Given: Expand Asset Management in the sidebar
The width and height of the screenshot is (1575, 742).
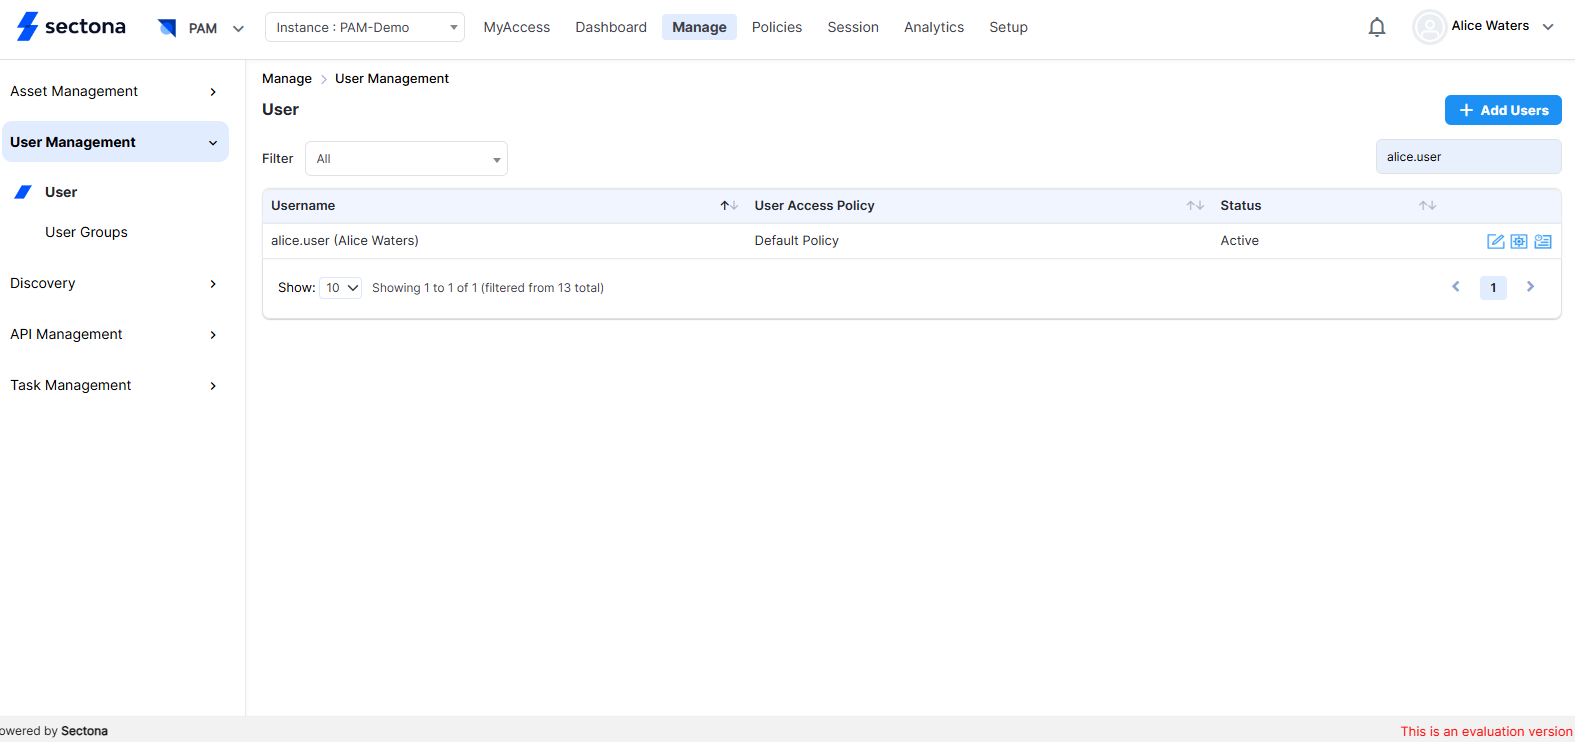Looking at the screenshot, I should click(x=114, y=91).
